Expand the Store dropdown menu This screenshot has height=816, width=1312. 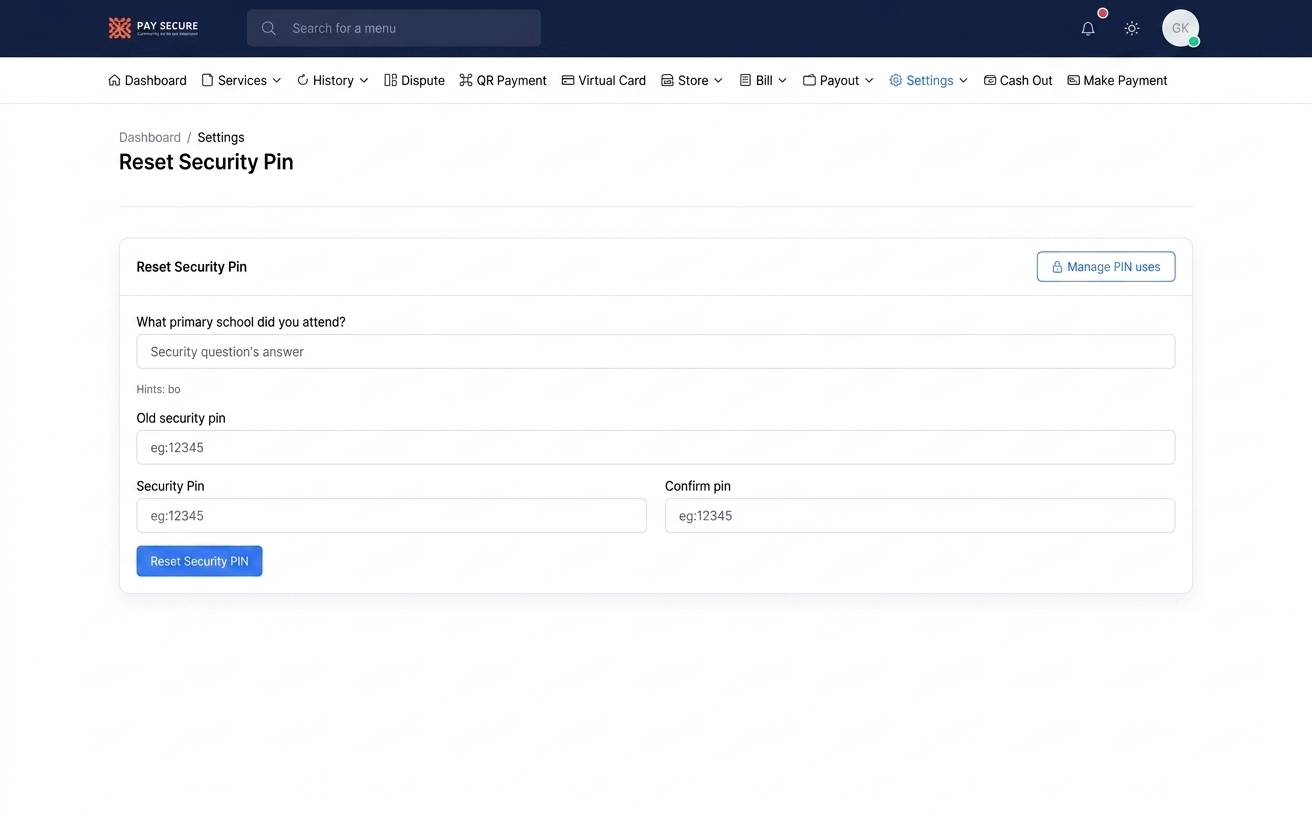point(692,80)
